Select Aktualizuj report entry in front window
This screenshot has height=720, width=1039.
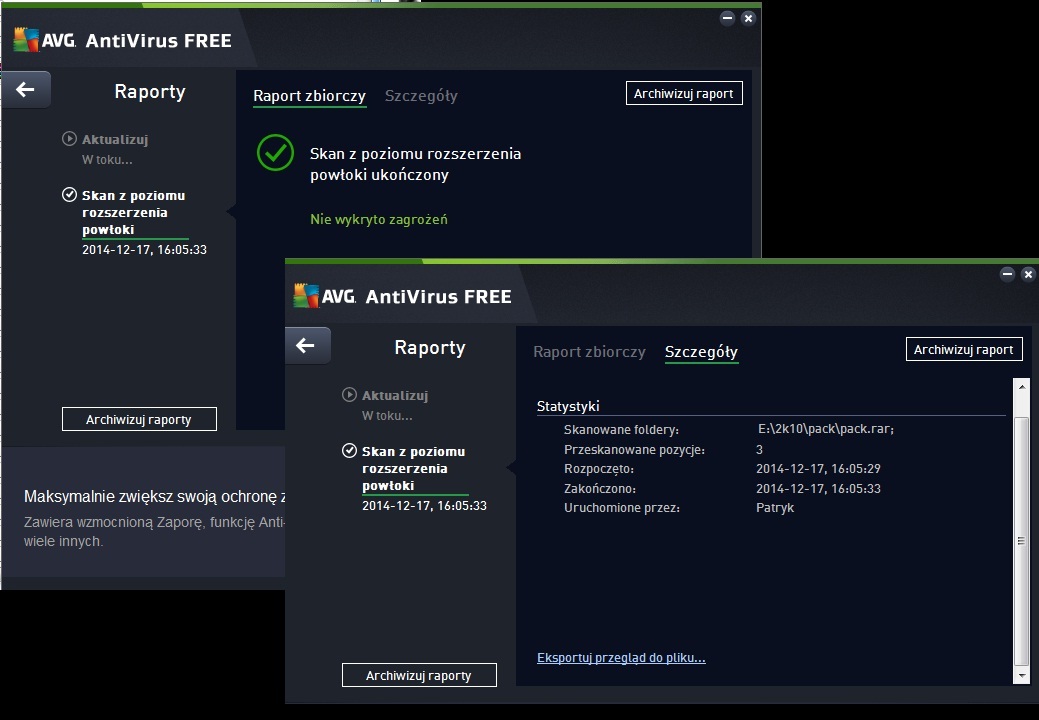pyautogui.click(x=395, y=395)
